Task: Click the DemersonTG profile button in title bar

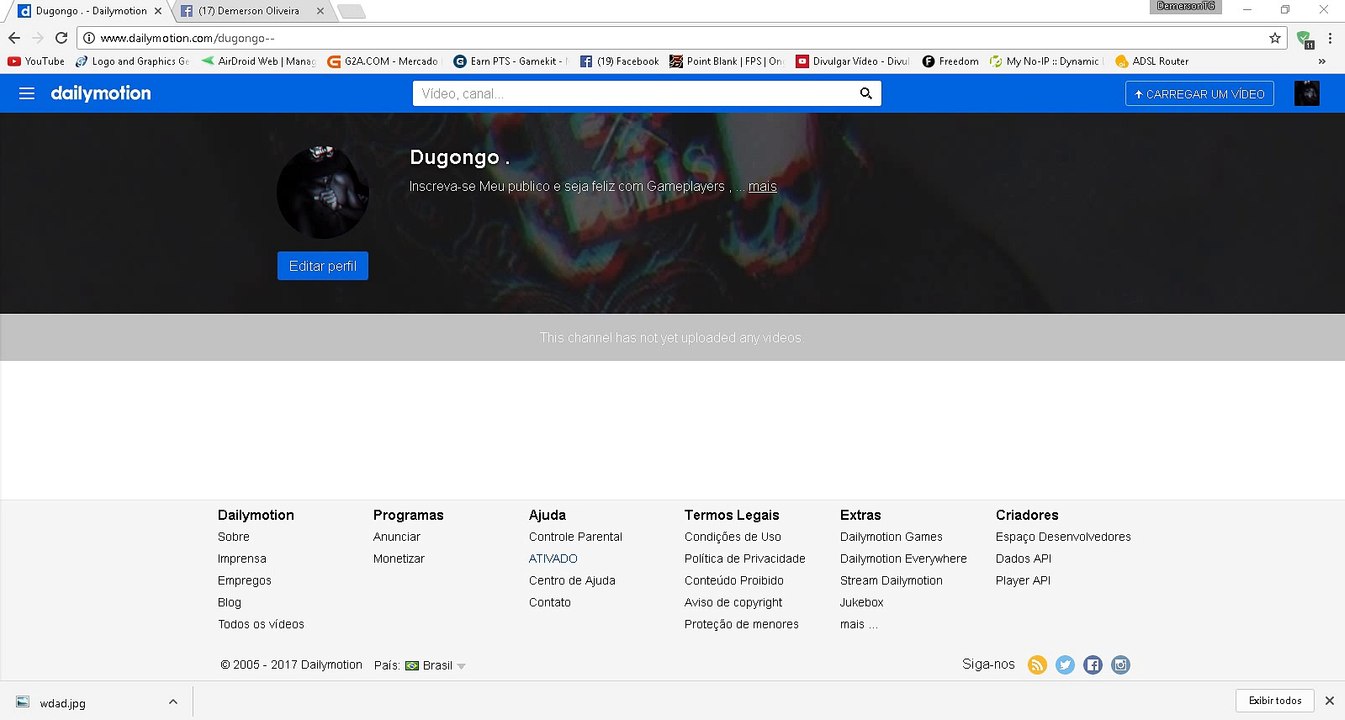Action: pos(1186,7)
